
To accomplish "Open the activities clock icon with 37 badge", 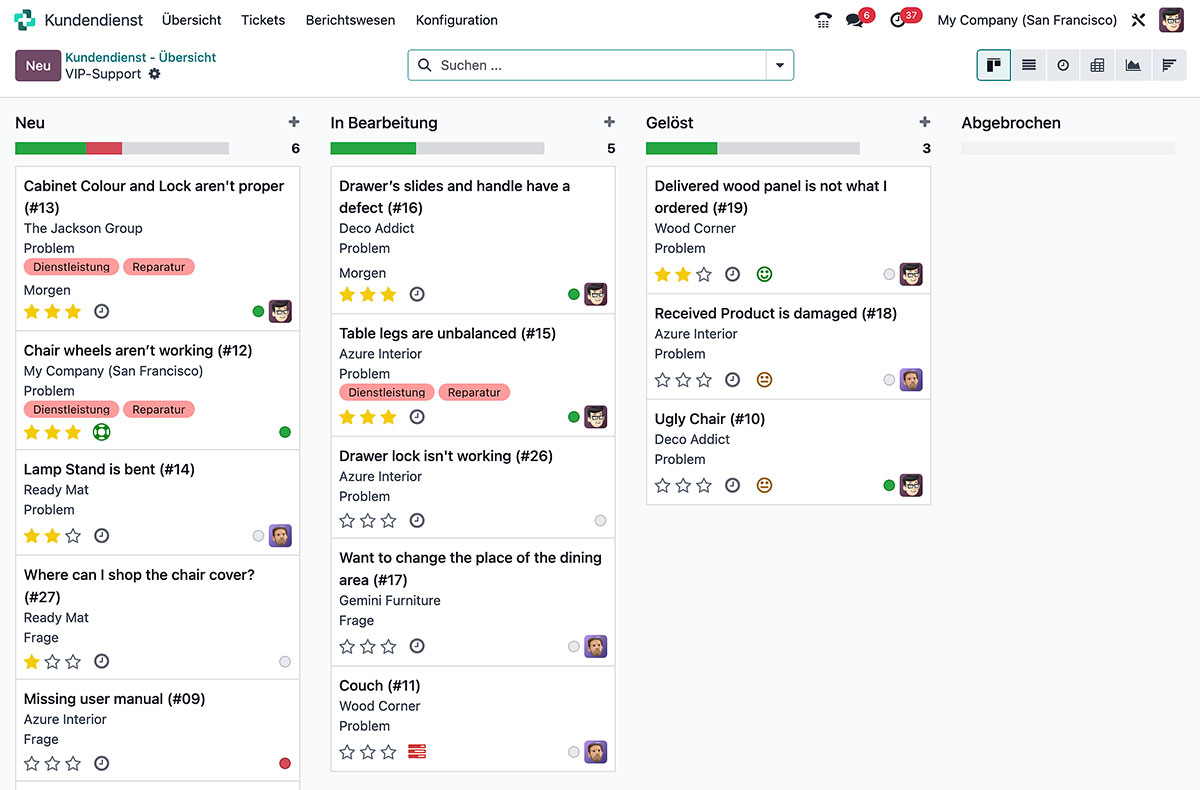I will pyautogui.click(x=897, y=20).
